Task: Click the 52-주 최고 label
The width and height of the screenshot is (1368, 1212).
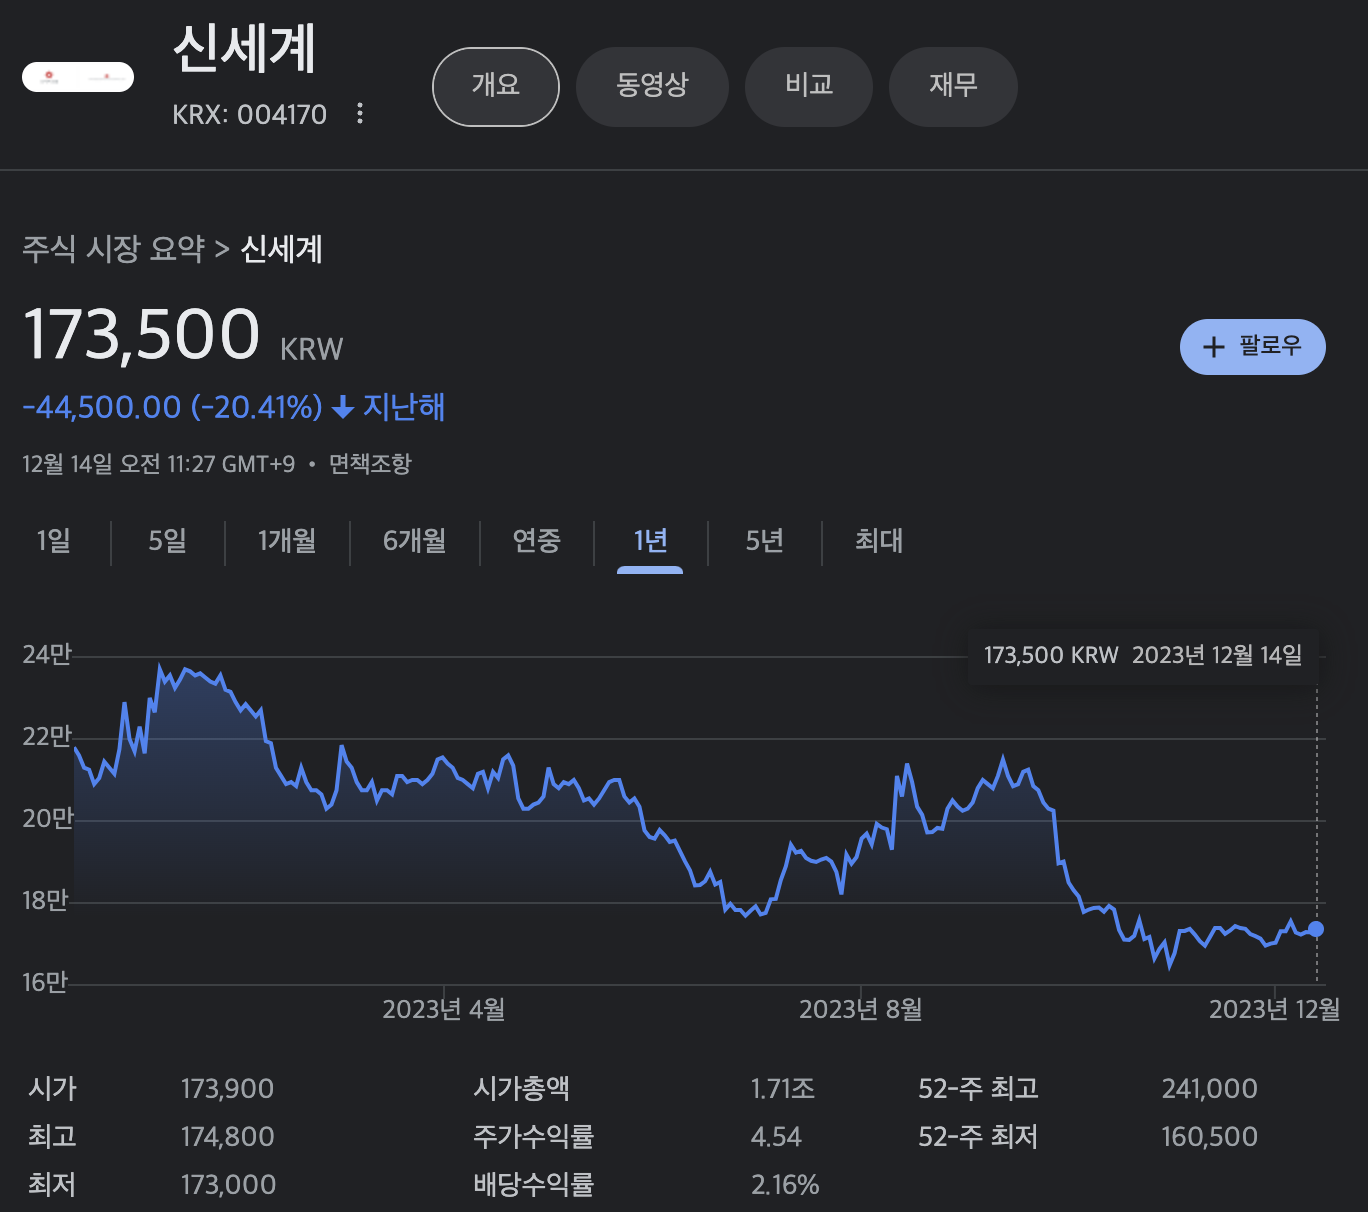Action: click(x=978, y=1089)
